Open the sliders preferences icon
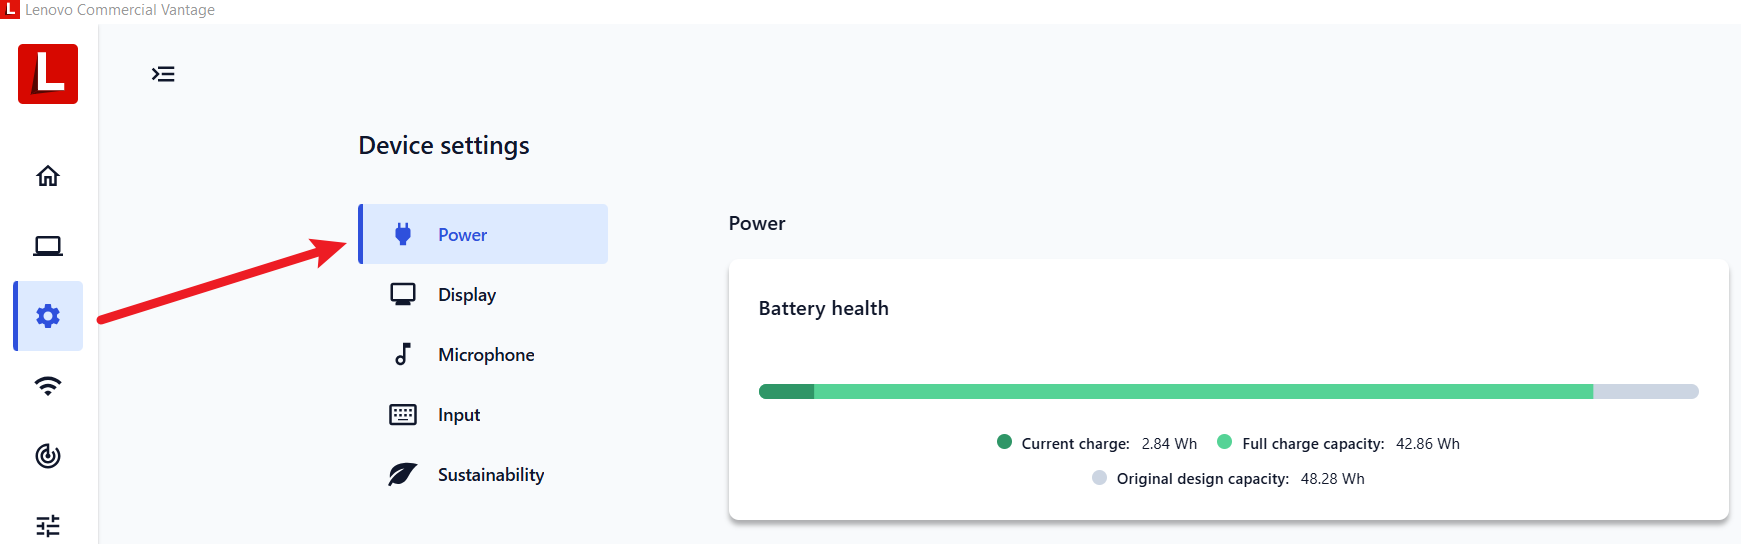 [x=48, y=525]
